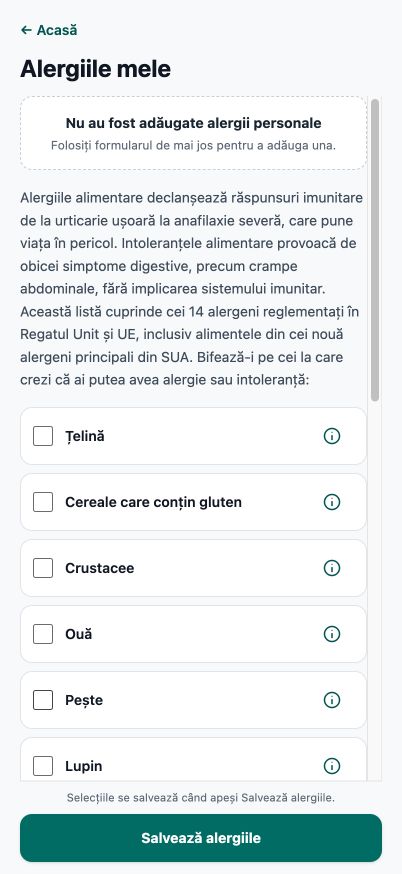The height and width of the screenshot is (874, 402).
Task: Click the vertical scrollbar thumb
Action: tap(375, 250)
